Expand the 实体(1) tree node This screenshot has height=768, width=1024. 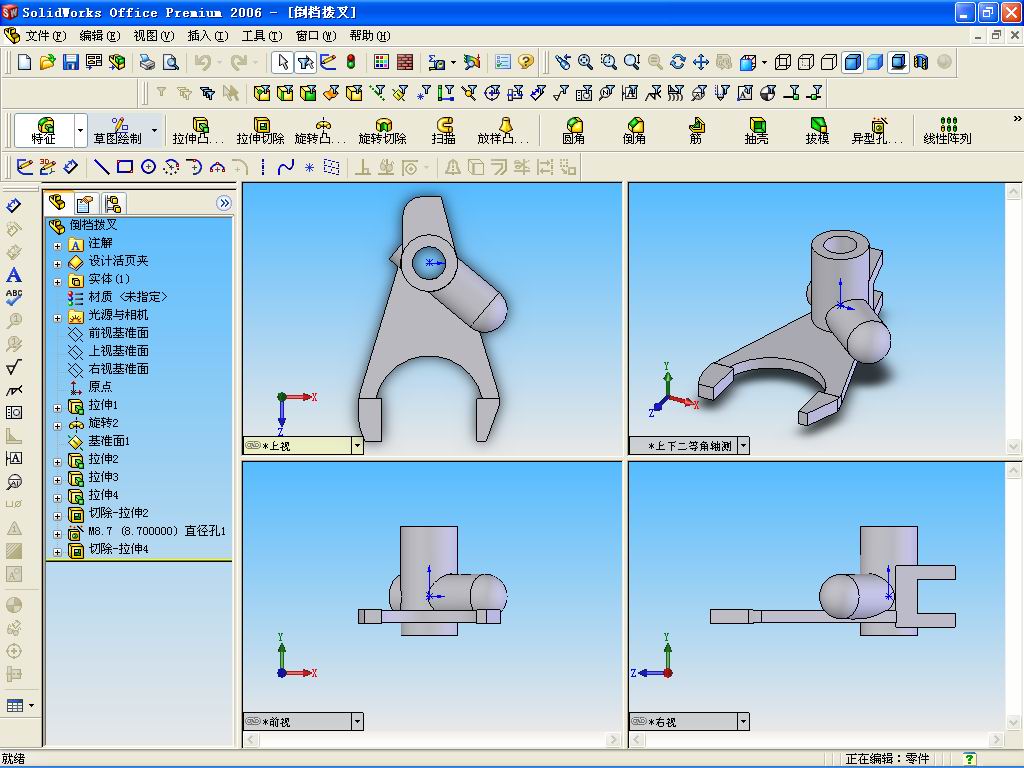57,282
